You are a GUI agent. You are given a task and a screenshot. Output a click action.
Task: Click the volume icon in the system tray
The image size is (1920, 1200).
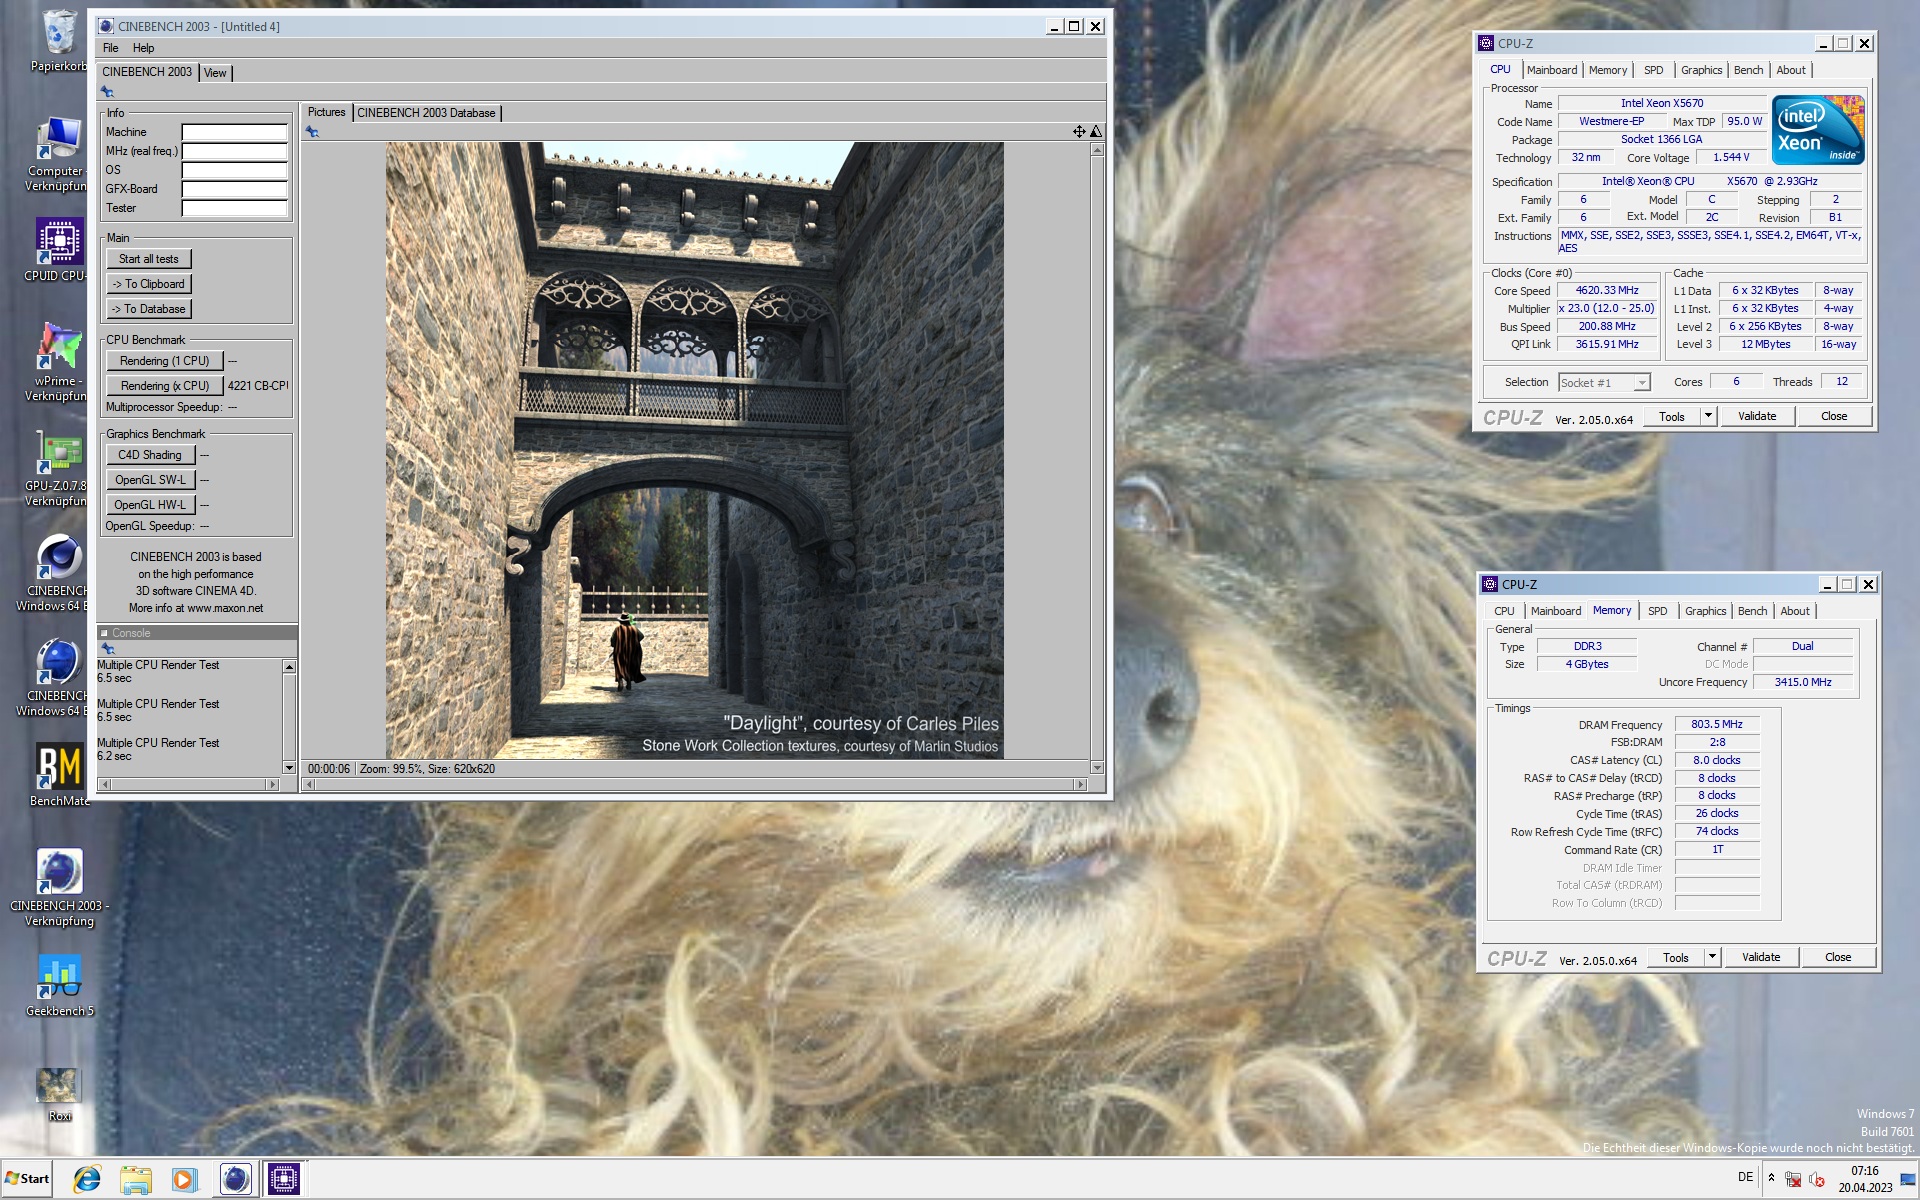1817,1179
